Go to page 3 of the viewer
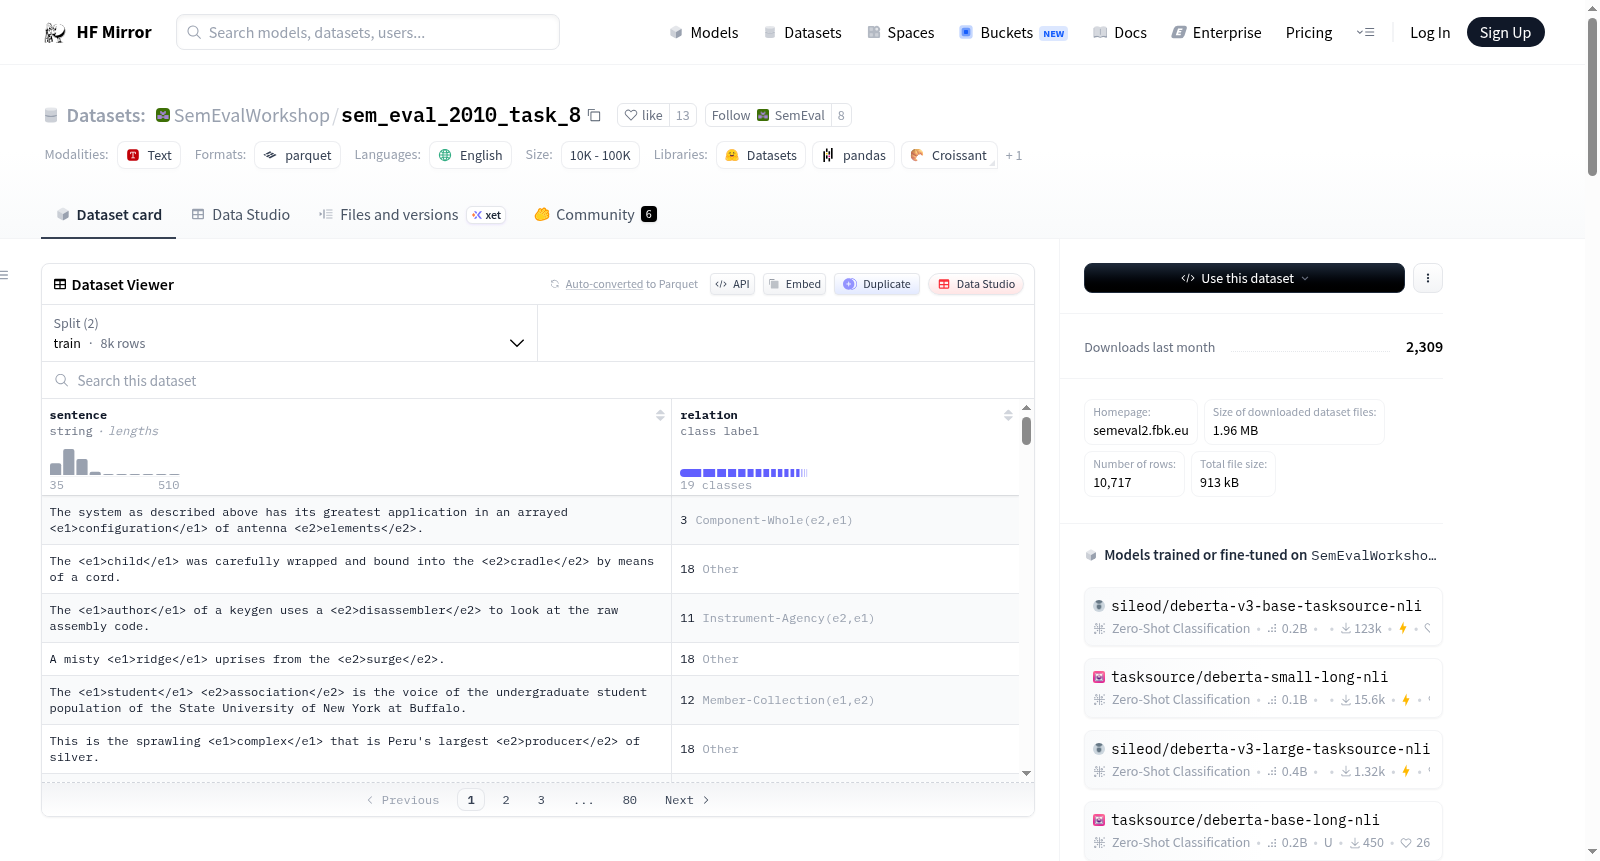The image size is (1600, 861). coord(541,800)
